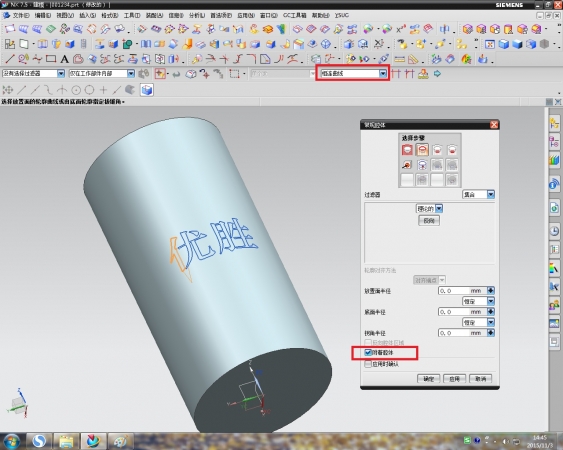Select the fourth step icon in 选择步骤

click(452, 149)
